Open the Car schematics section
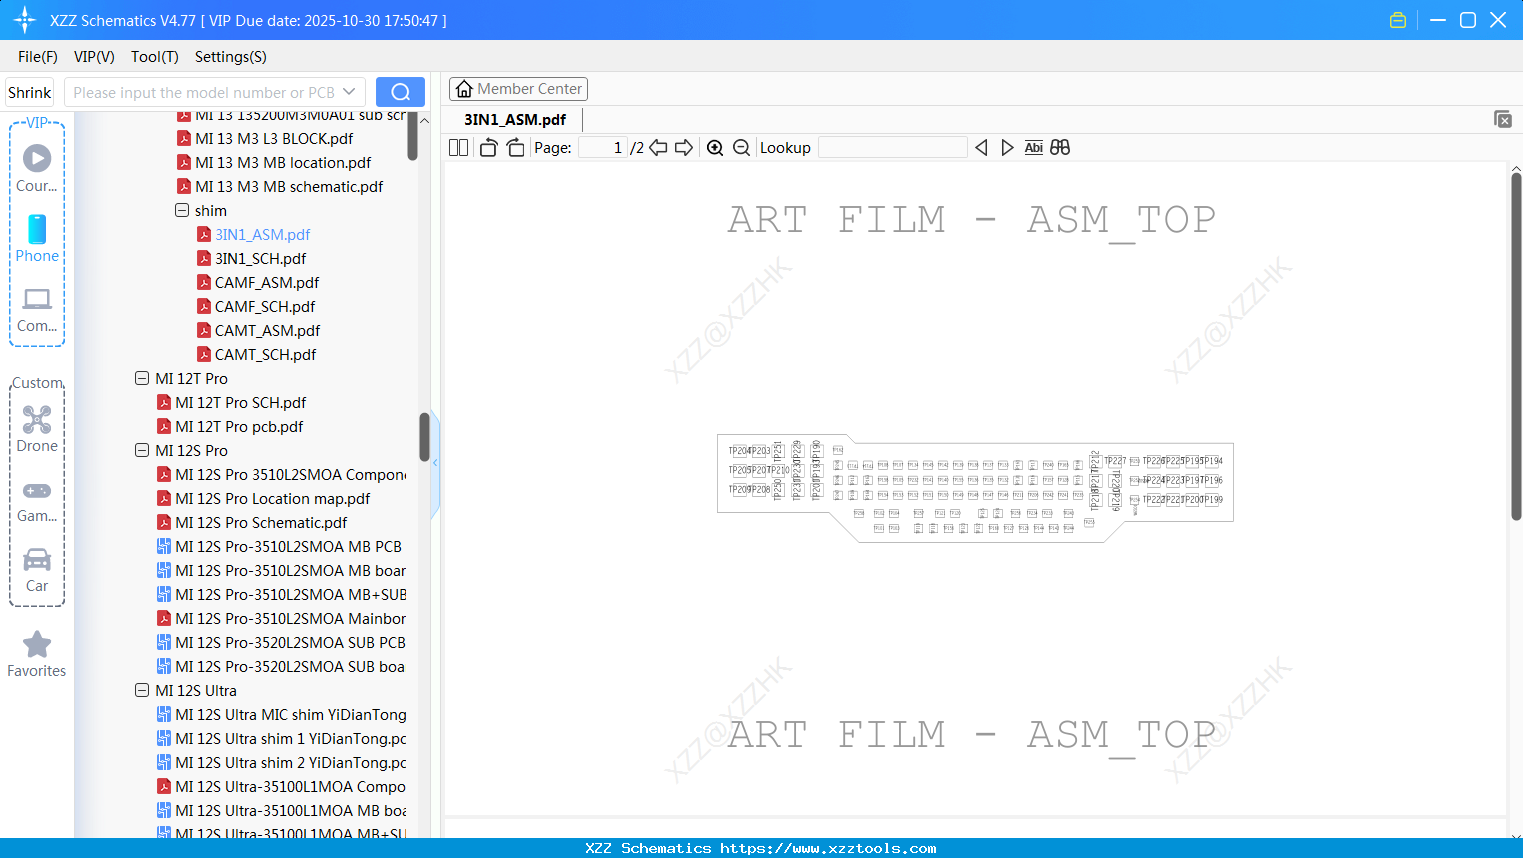The image size is (1523, 858). pos(37,568)
